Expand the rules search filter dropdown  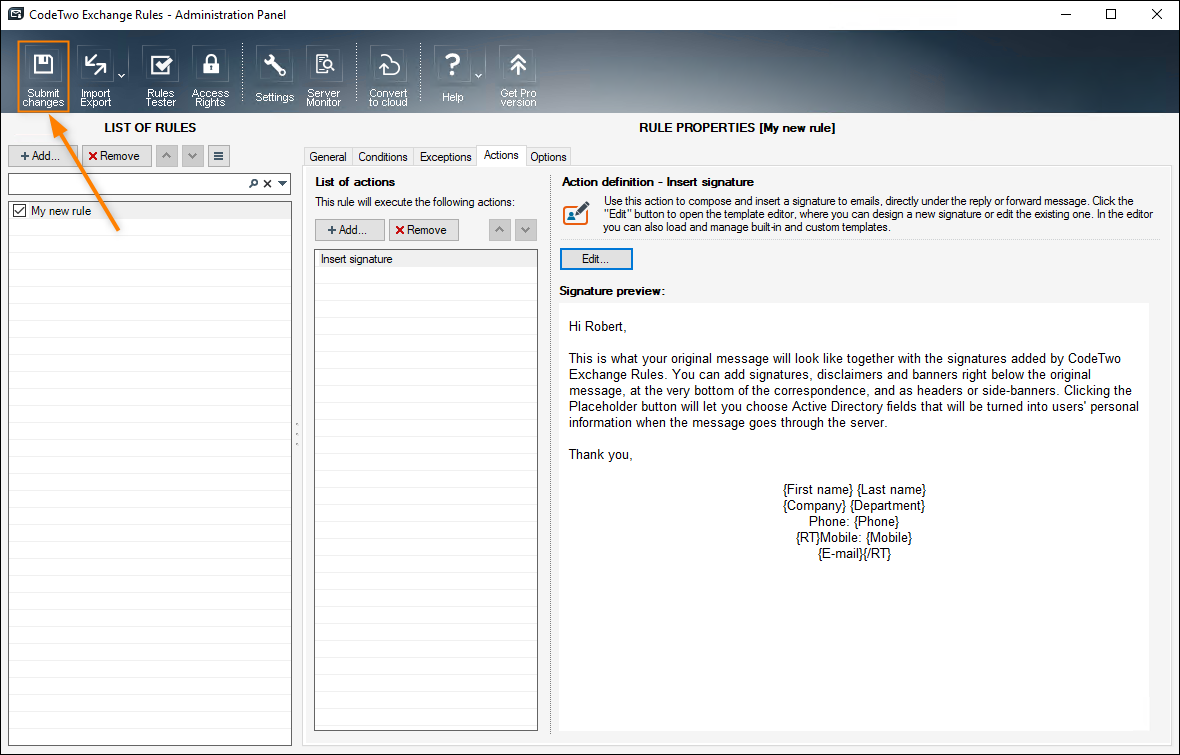(x=282, y=183)
